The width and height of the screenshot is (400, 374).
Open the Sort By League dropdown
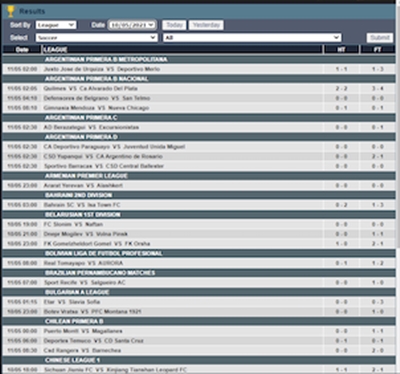click(x=56, y=25)
